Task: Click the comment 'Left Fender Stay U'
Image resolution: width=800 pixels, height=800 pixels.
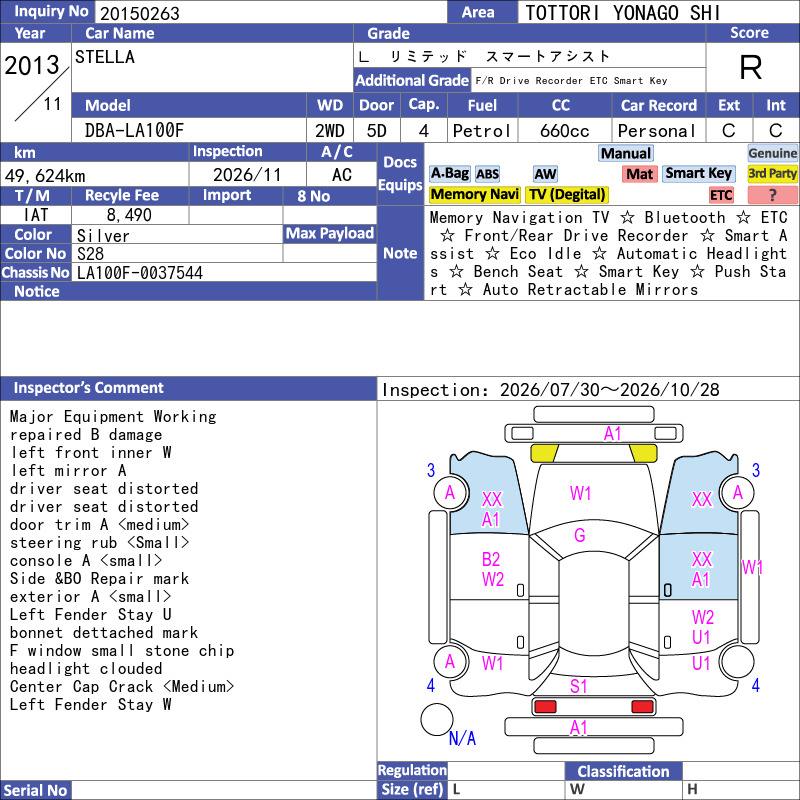Action: pyautogui.click(x=91, y=614)
